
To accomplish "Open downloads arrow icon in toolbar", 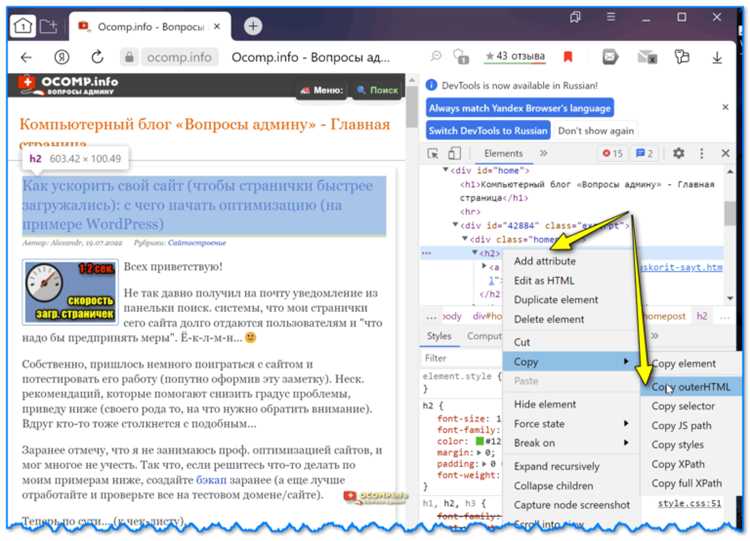I will click(717, 57).
